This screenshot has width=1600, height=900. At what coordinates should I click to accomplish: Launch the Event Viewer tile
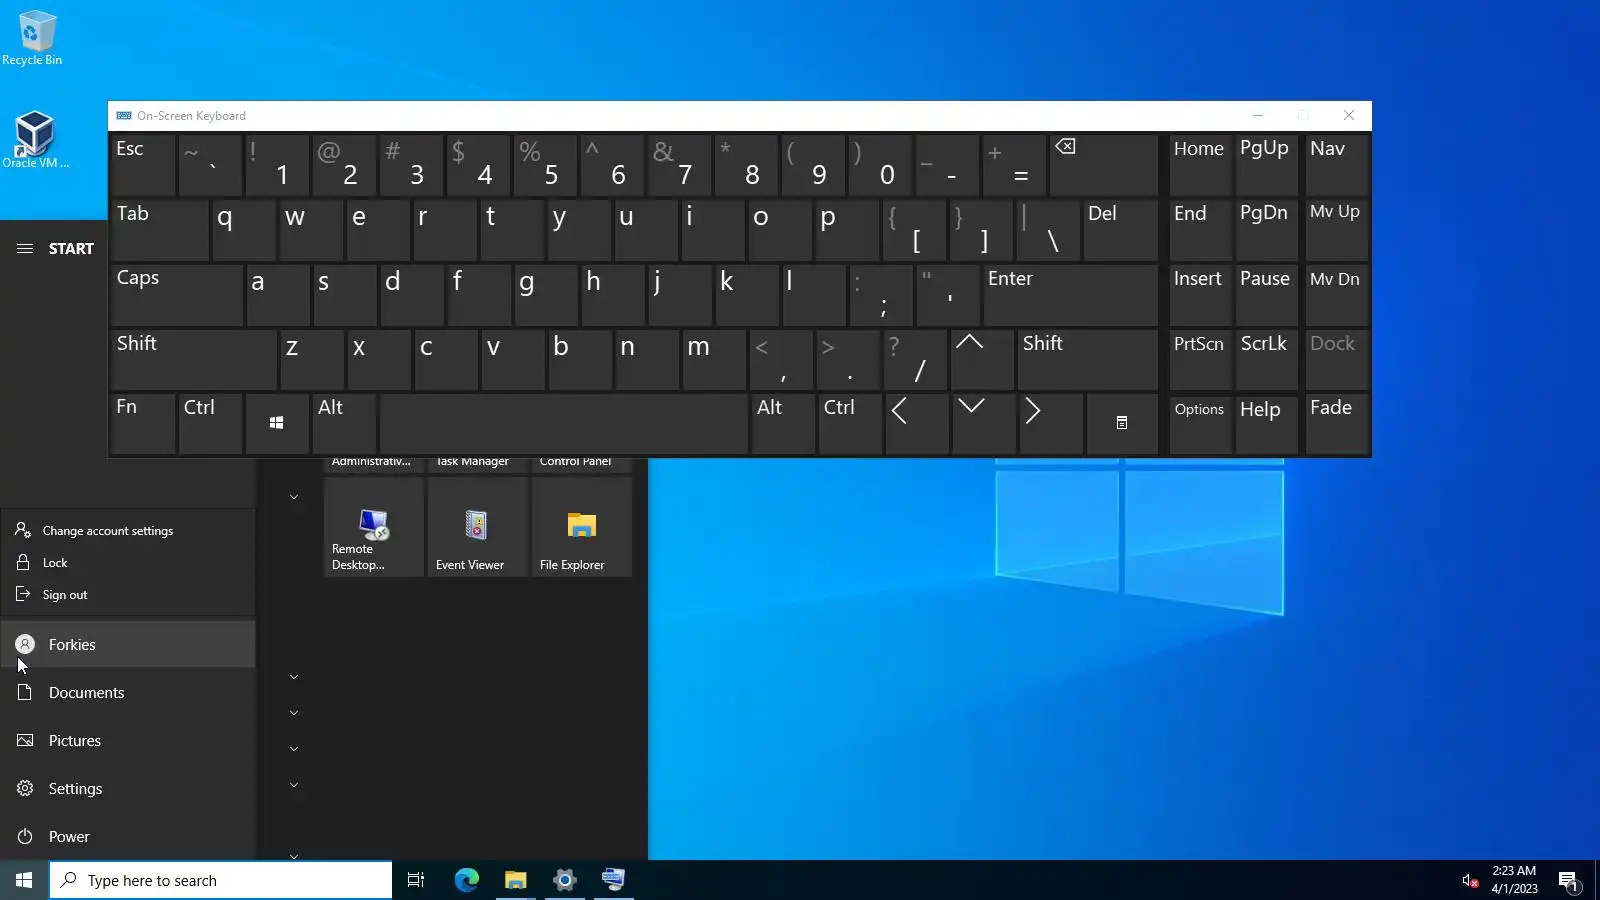click(x=477, y=527)
